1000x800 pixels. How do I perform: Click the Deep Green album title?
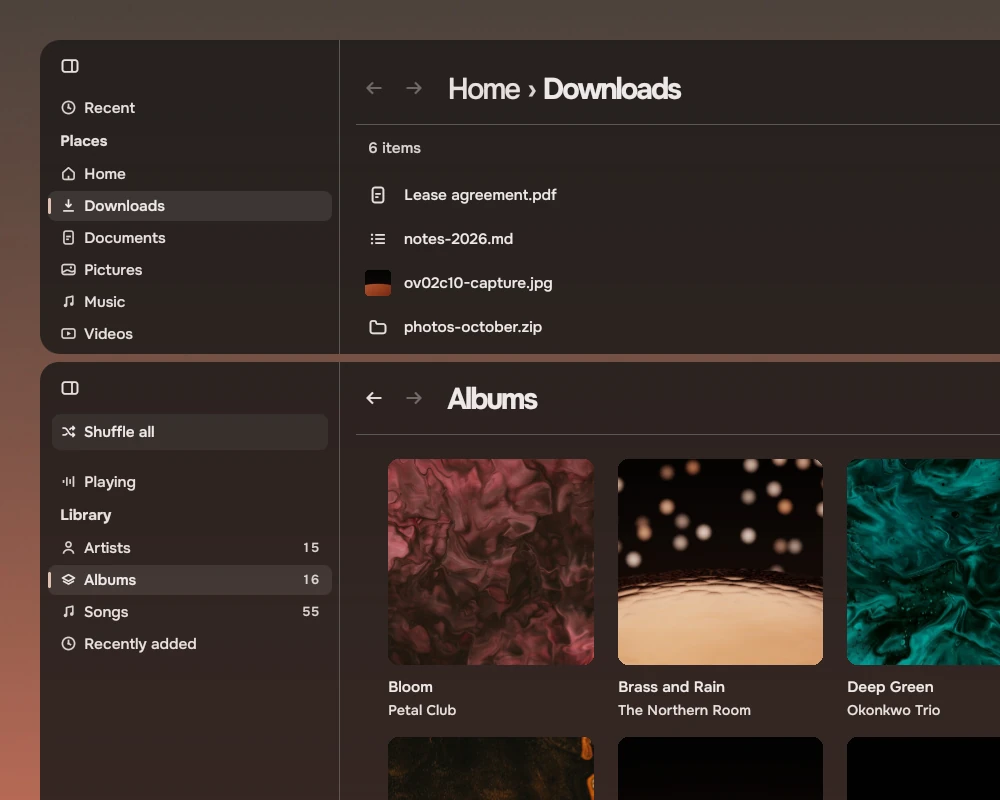[890, 687]
